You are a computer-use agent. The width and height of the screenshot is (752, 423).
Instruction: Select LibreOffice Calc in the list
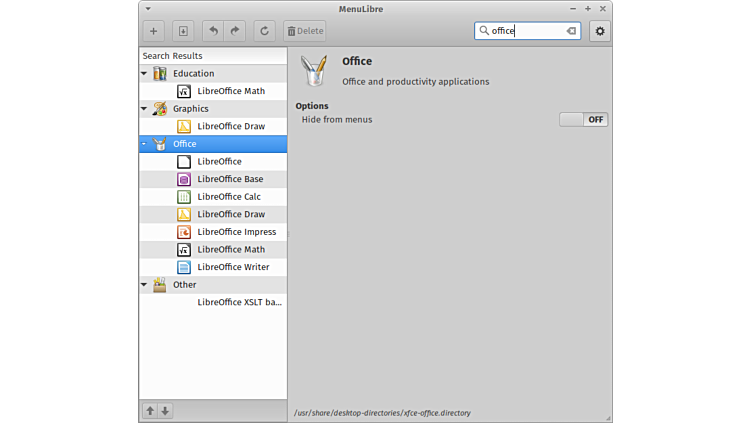228,197
